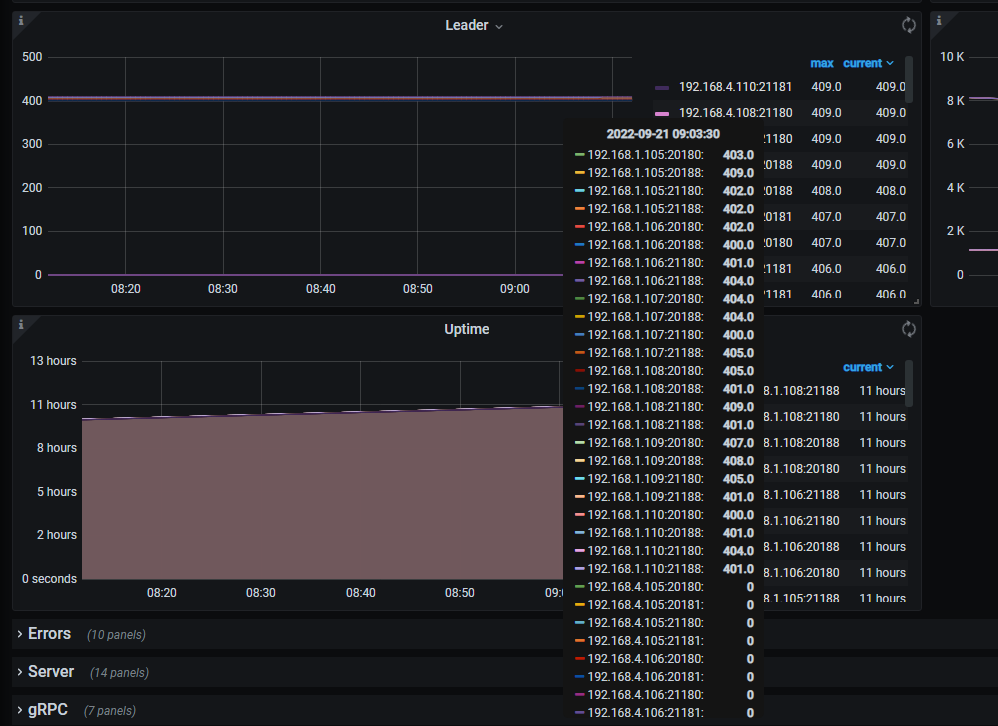Click the purple swatch for 192.168.4.110:21181
Viewport: 998px width, 726px height.
tap(662, 88)
